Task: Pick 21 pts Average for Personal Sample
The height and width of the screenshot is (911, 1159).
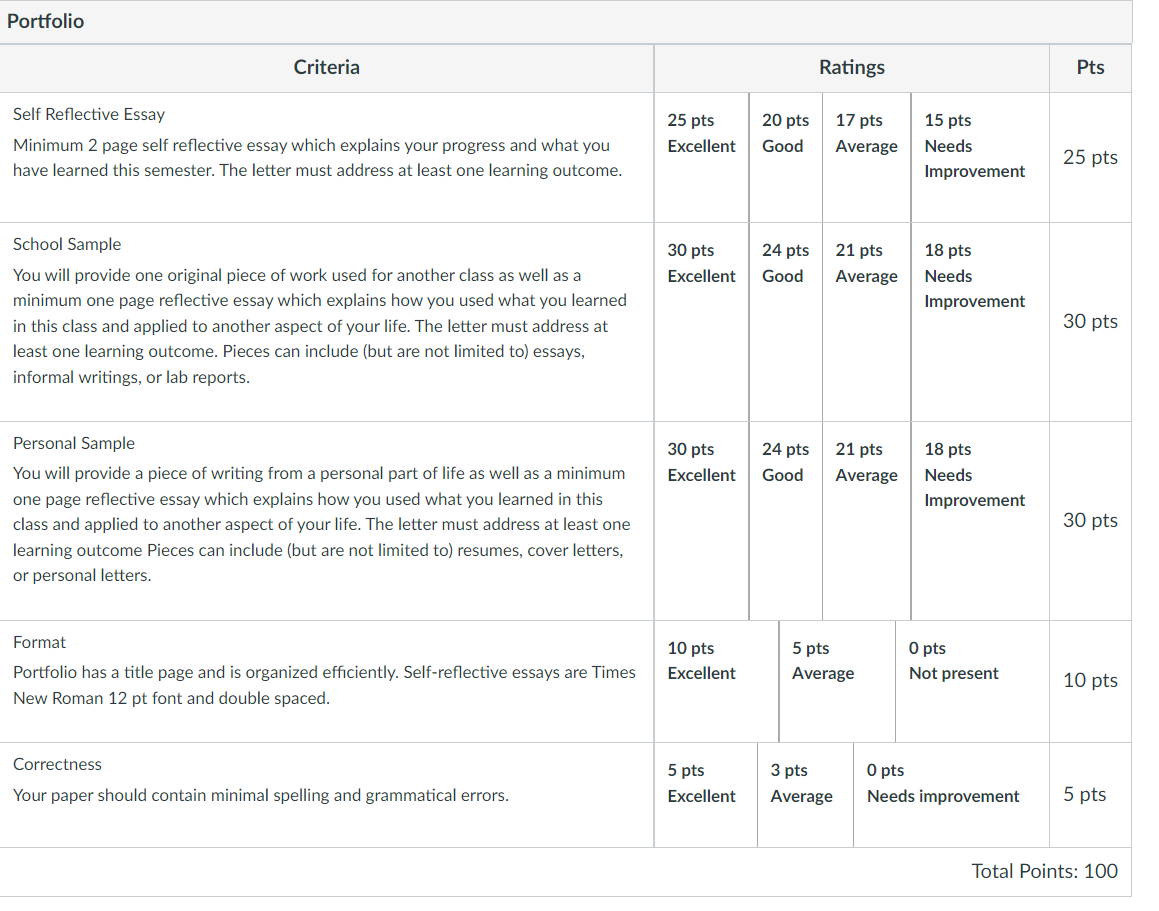Action: pos(866,521)
